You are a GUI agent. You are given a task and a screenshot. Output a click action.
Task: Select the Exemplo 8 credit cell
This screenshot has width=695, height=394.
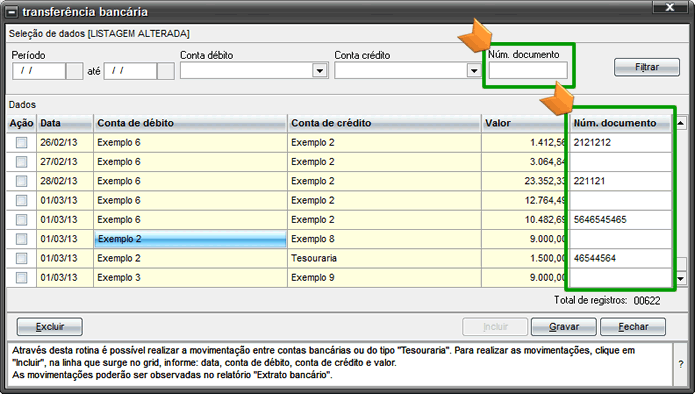click(384, 239)
